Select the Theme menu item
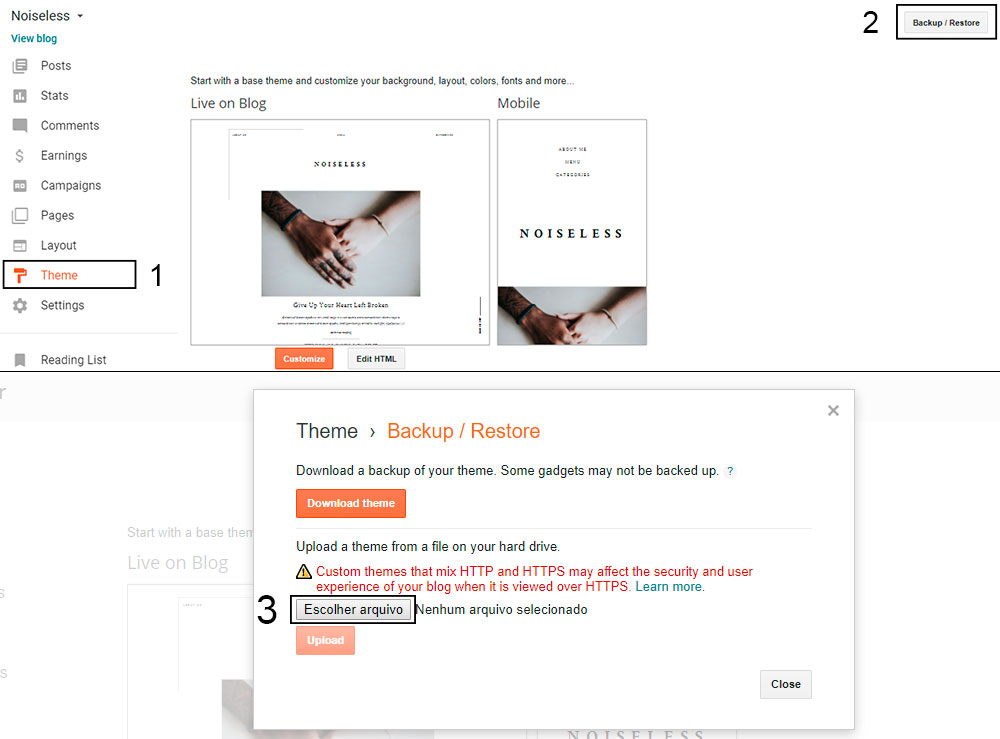The image size is (1000, 739). [x=70, y=275]
